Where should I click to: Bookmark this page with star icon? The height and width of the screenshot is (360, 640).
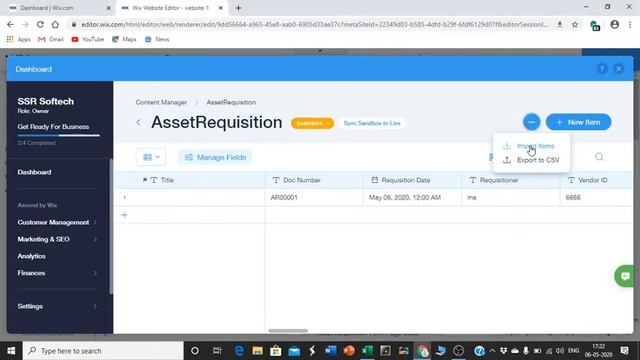pyautogui.click(x=575, y=24)
